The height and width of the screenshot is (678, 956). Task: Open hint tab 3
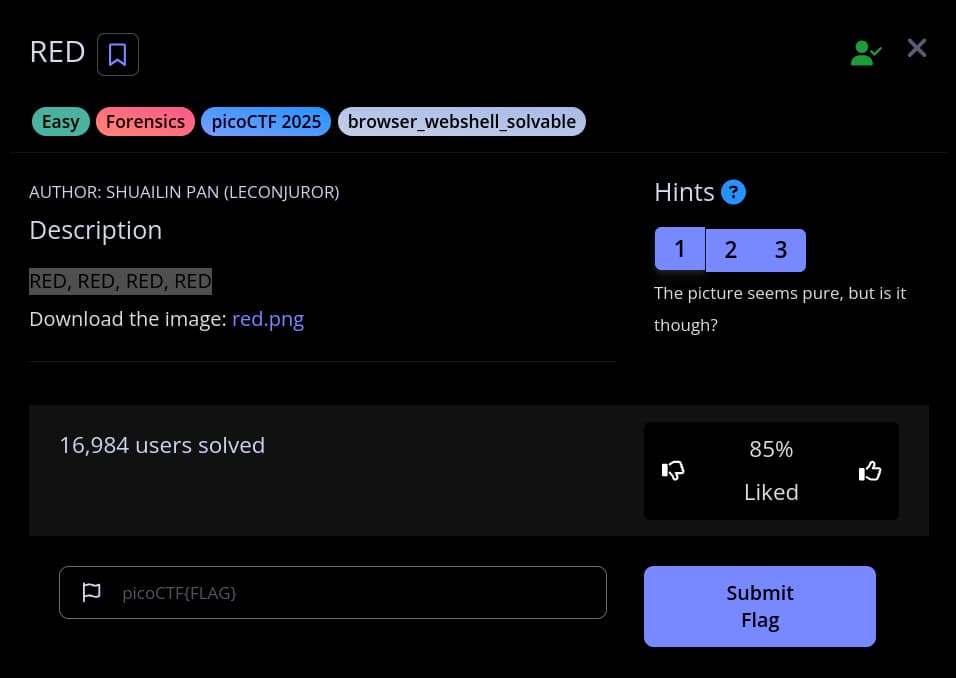[781, 250]
